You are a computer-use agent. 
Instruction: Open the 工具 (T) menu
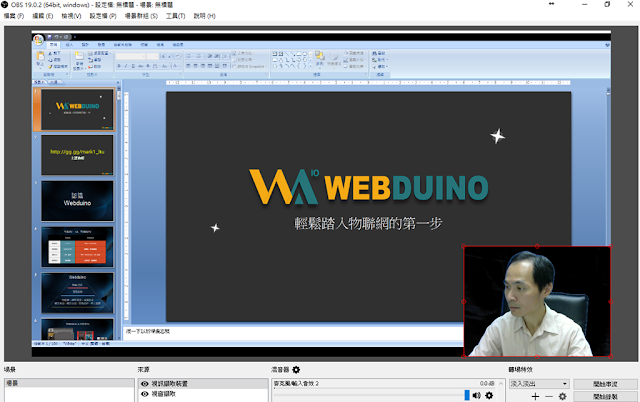176,16
